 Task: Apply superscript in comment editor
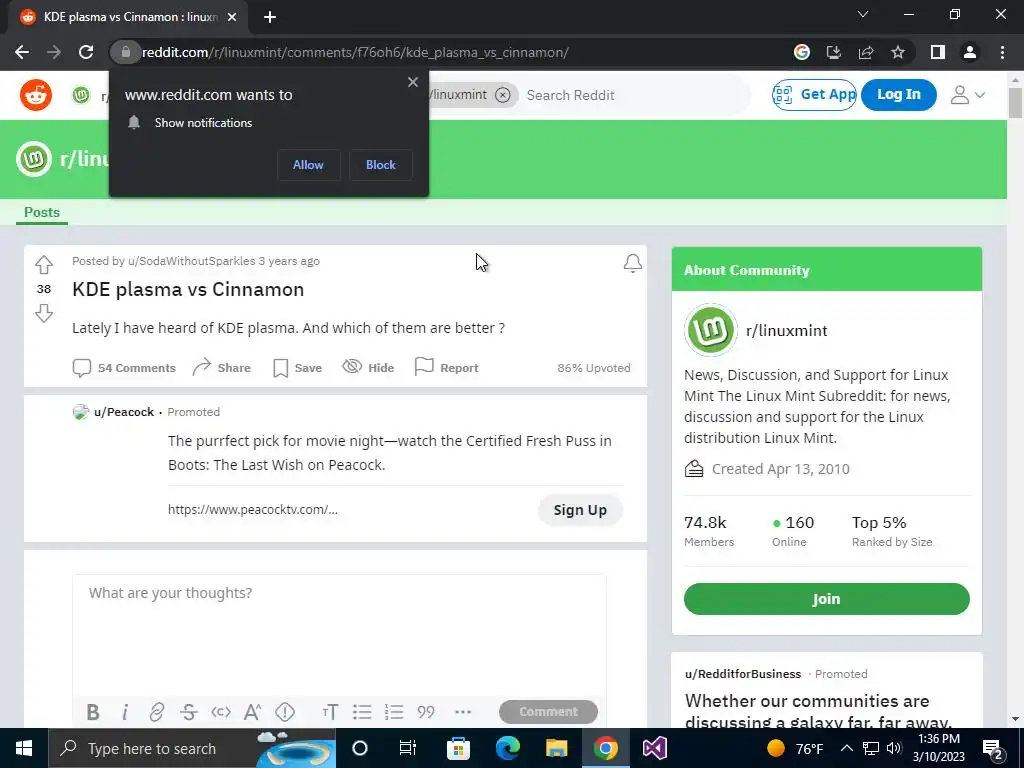[x=252, y=712]
